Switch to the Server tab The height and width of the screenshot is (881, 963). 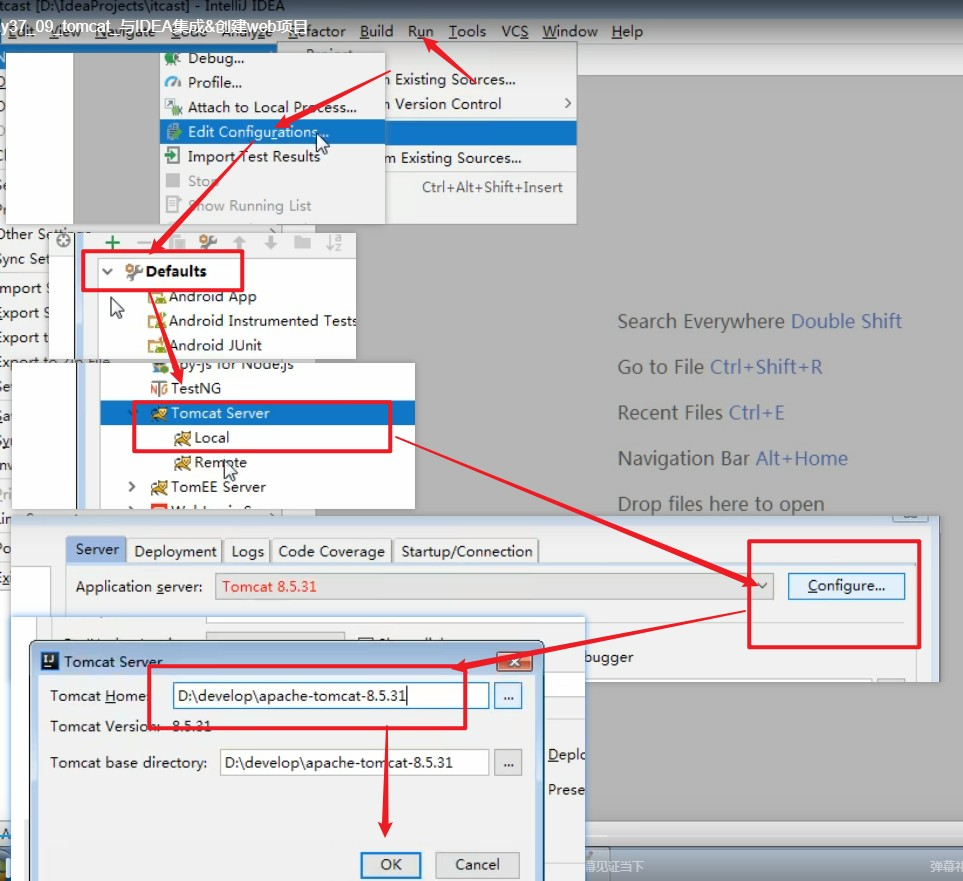(x=97, y=549)
